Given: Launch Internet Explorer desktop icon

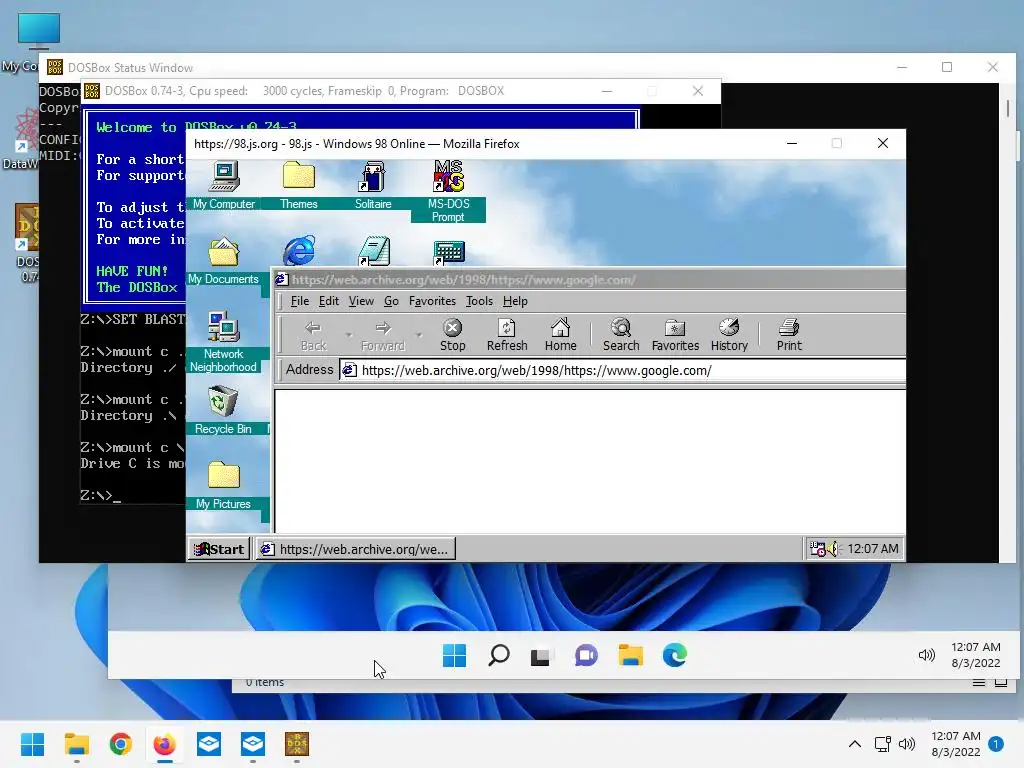Looking at the screenshot, I should [x=299, y=251].
